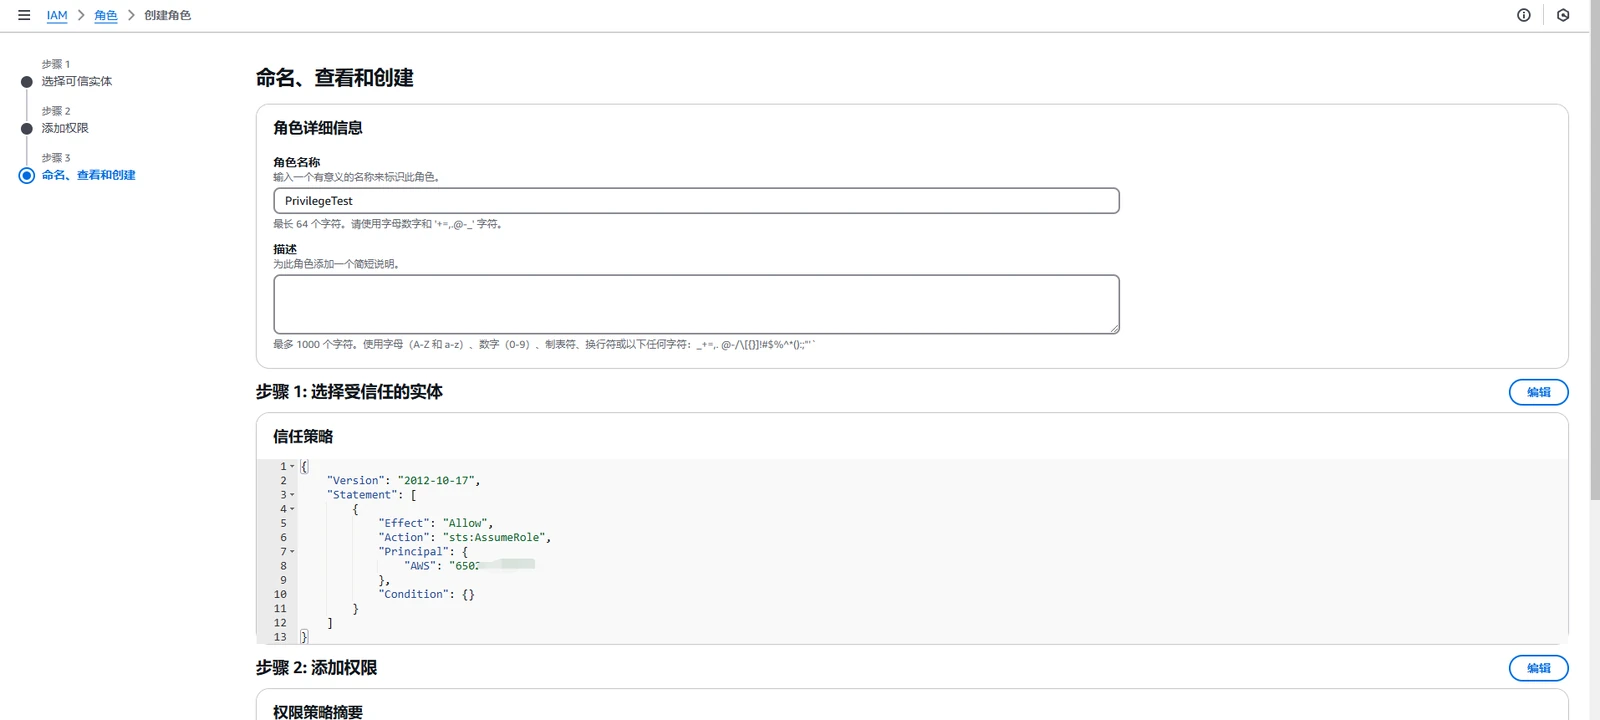Select step 2 添加权限

coord(65,128)
